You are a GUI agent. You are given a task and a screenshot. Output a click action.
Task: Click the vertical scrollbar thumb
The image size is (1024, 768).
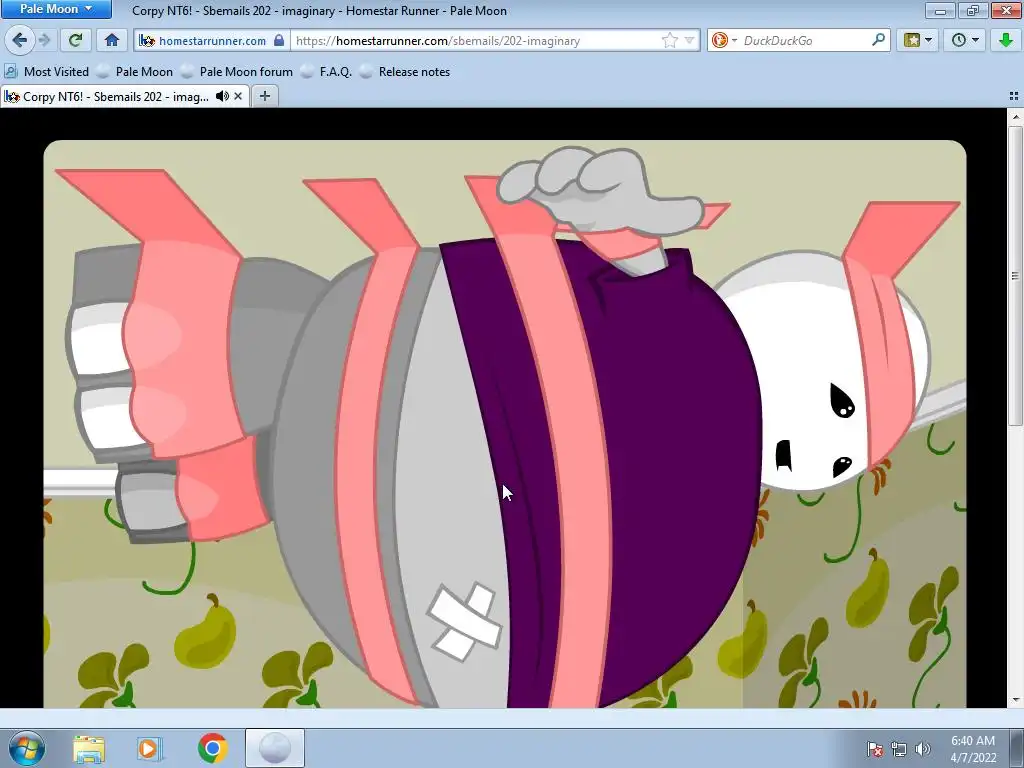(x=1015, y=276)
